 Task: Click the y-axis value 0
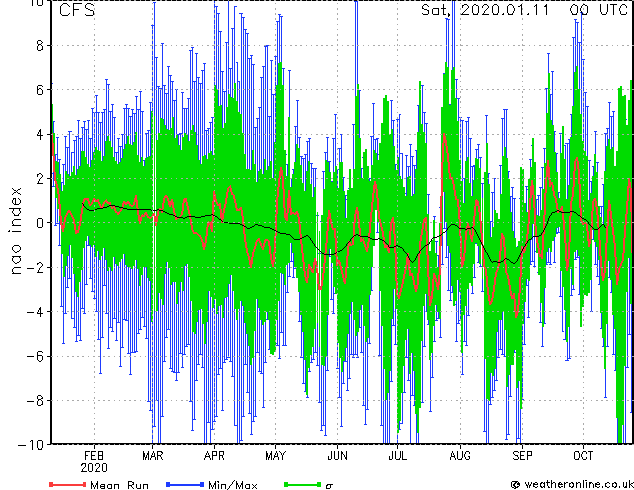pos(40,223)
